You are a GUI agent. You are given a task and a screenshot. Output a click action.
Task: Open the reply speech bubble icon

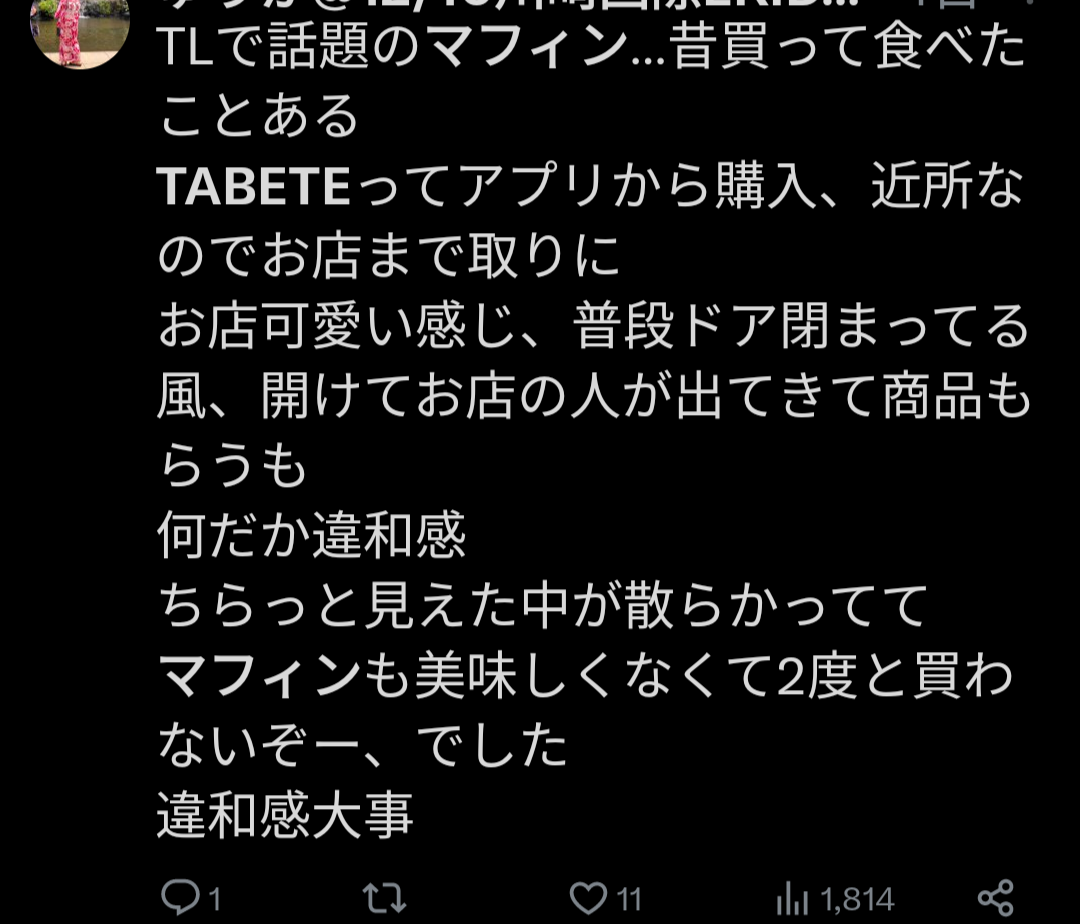coord(180,896)
